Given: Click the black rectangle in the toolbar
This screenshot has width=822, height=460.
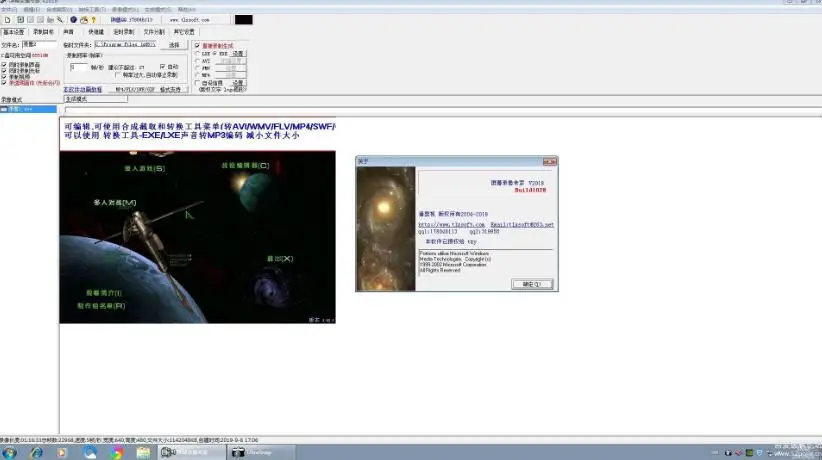Looking at the screenshot, I should click(x=243, y=19).
